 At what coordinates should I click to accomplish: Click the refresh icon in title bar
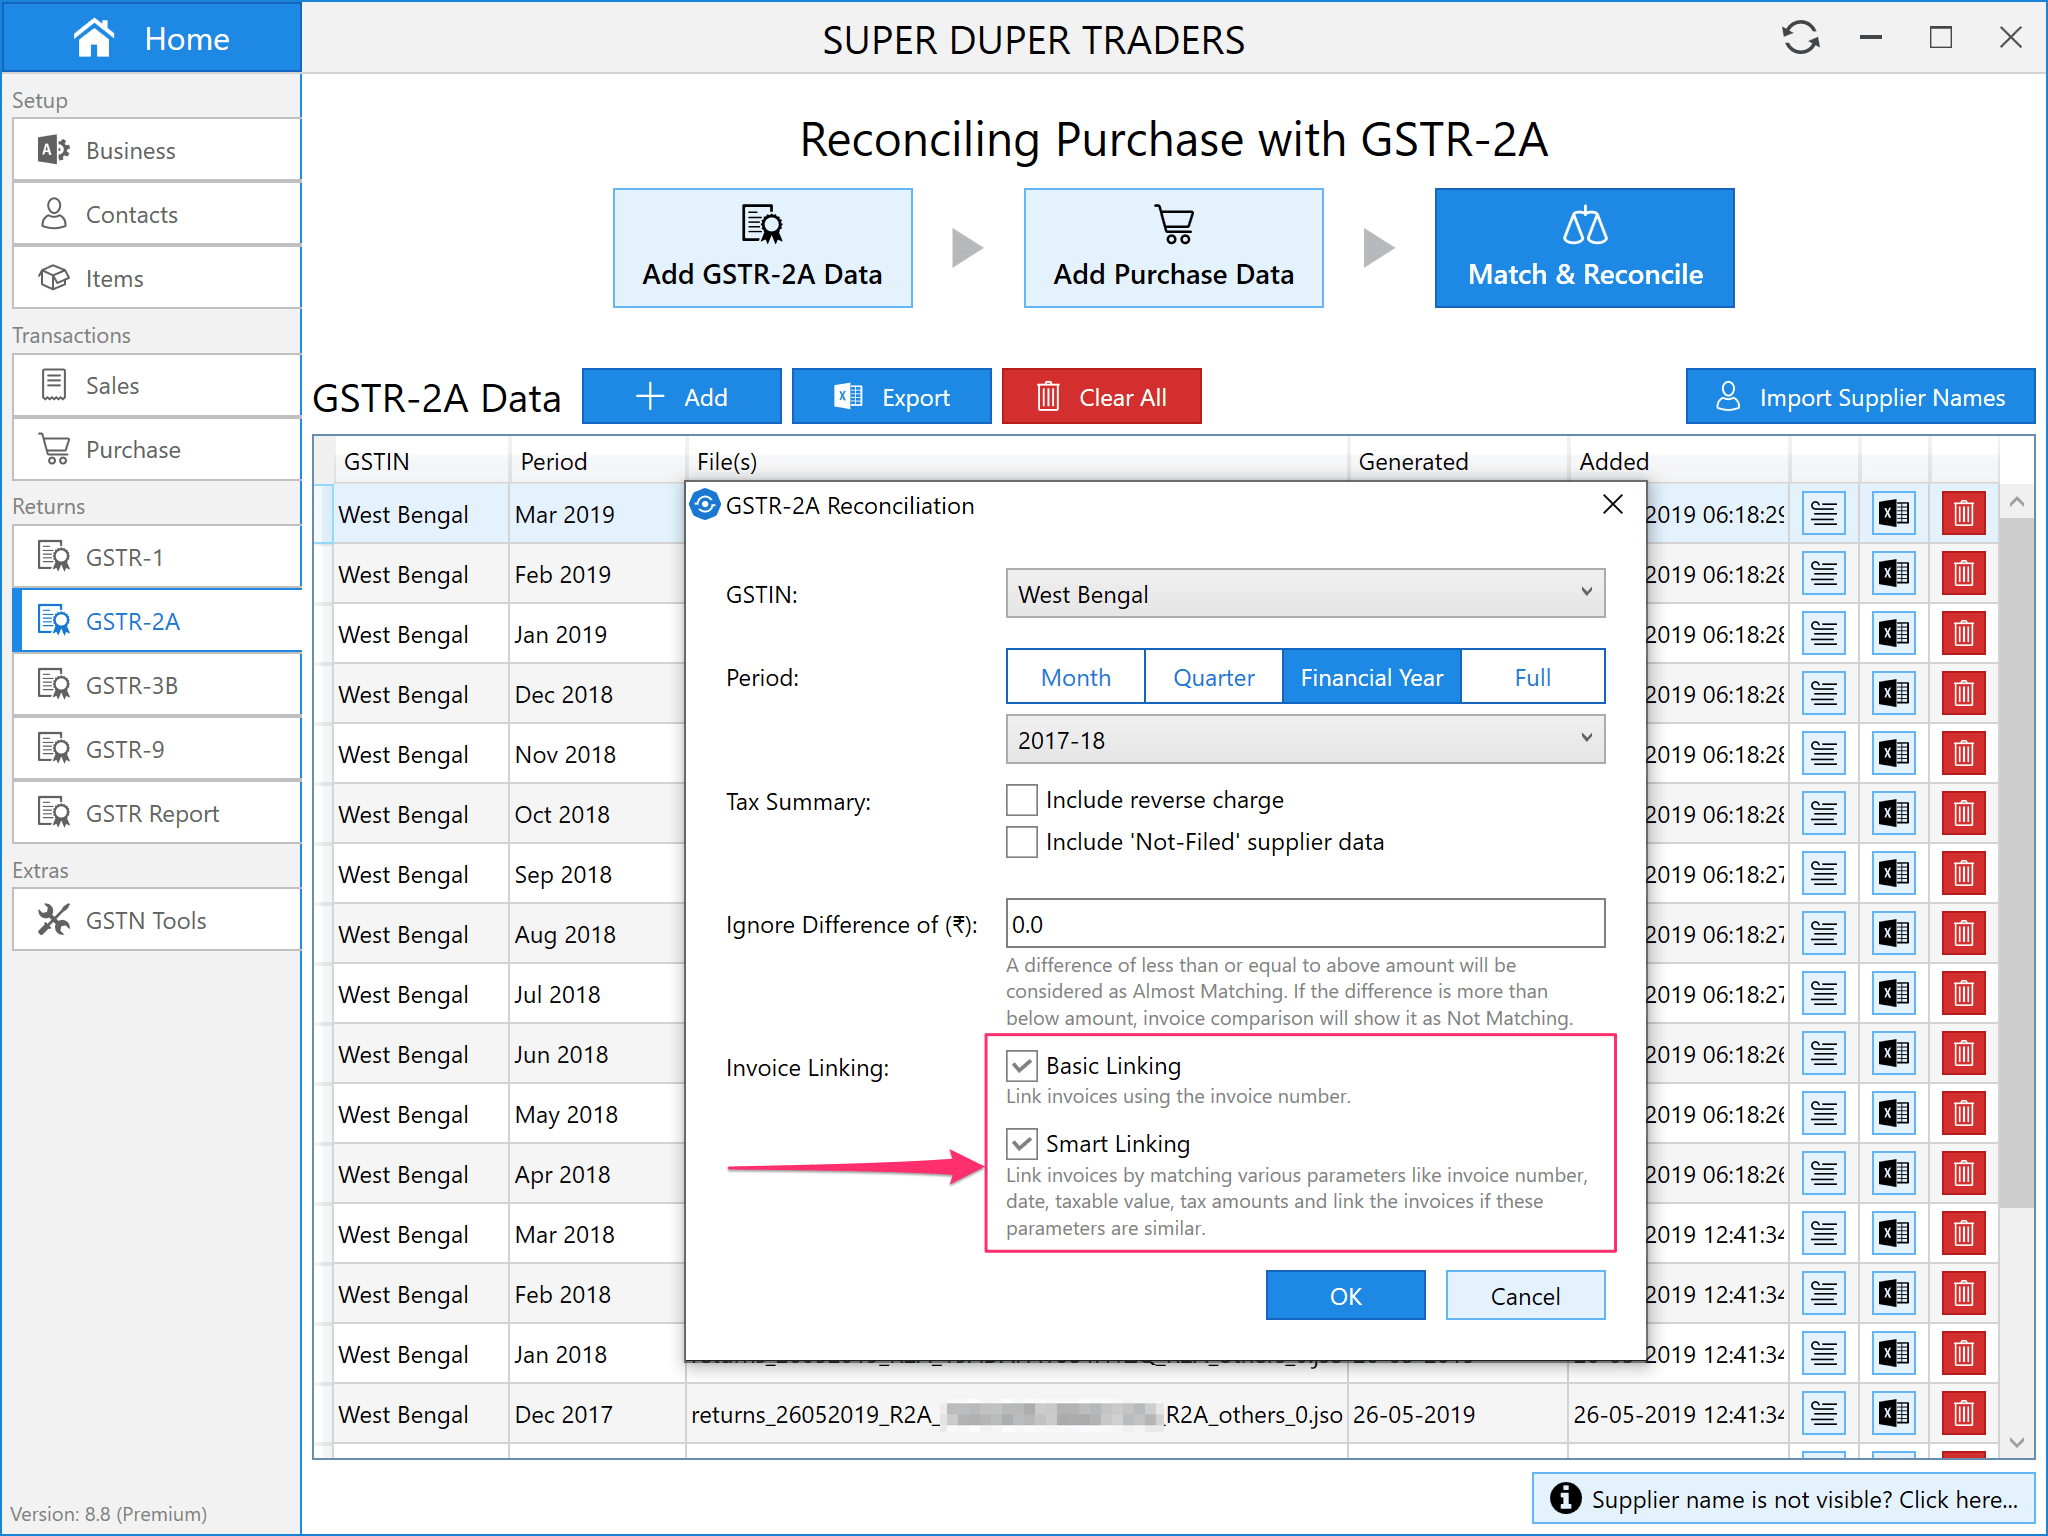1800,38
